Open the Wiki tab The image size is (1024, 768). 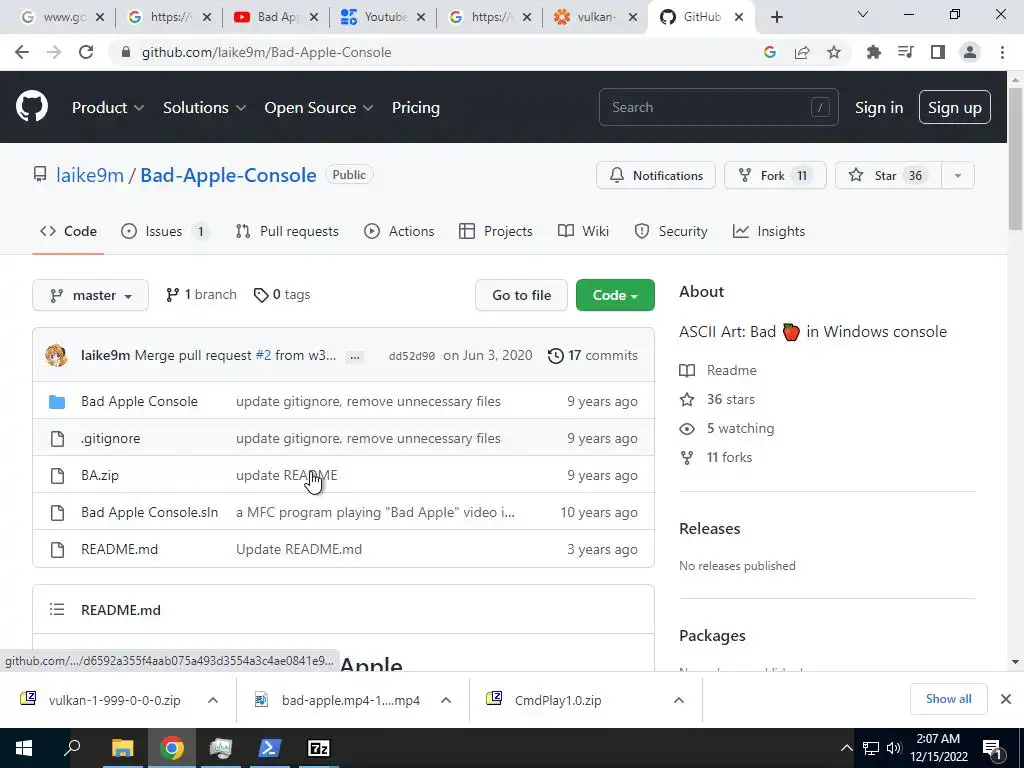click(583, 231)
